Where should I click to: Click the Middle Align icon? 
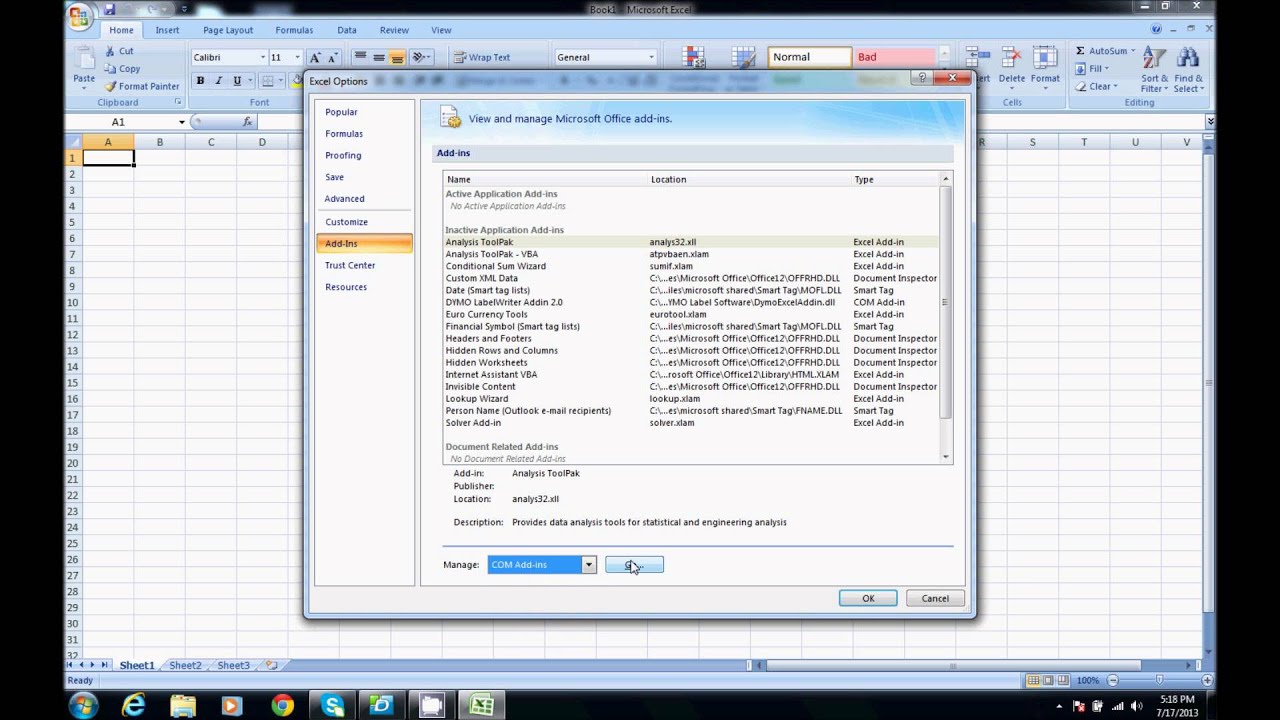(379, 57)
